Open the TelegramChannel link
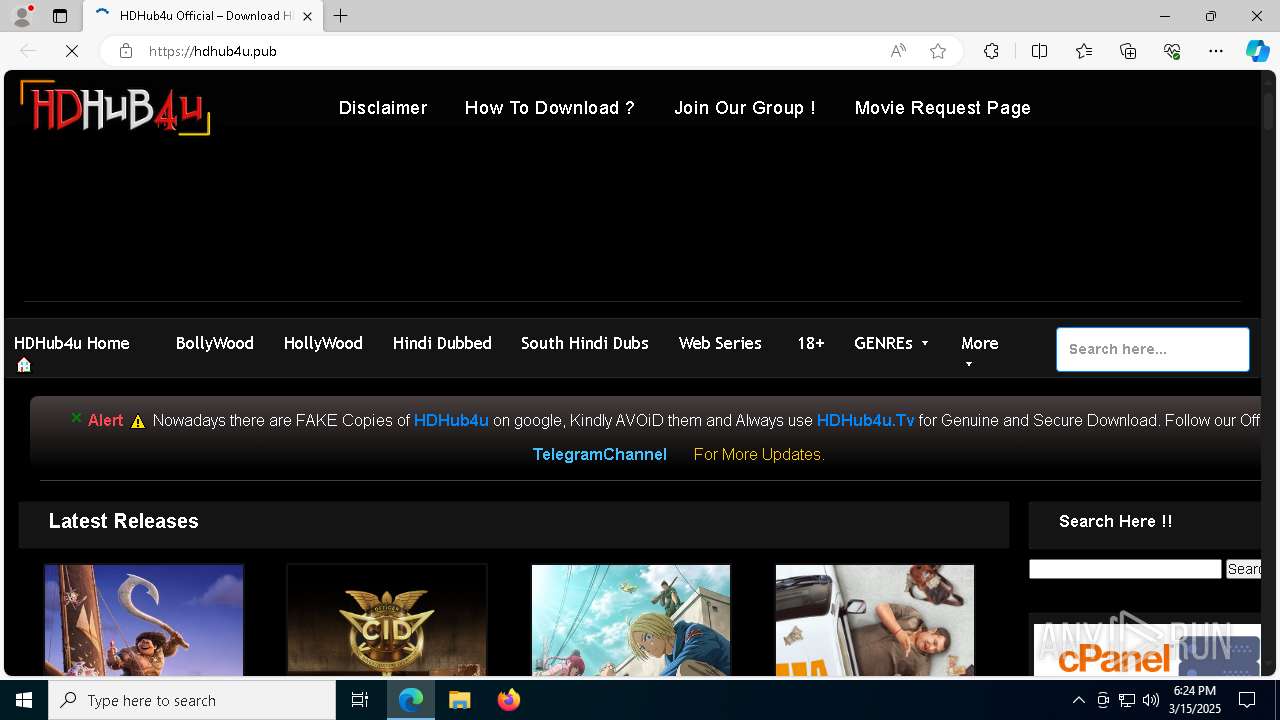This screenshot has height=720, width=1280. pos(599,454)
